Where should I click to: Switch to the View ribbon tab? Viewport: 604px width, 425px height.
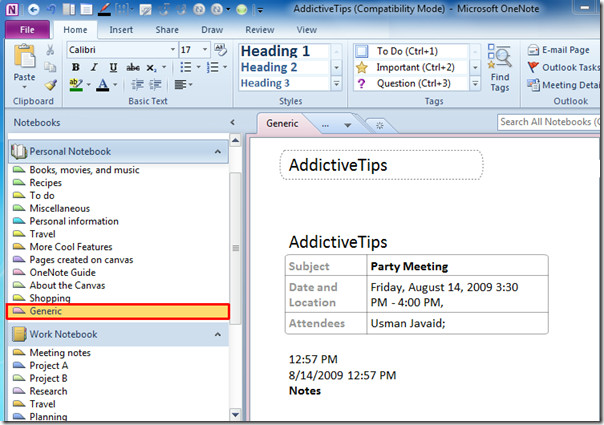point(307,30)
